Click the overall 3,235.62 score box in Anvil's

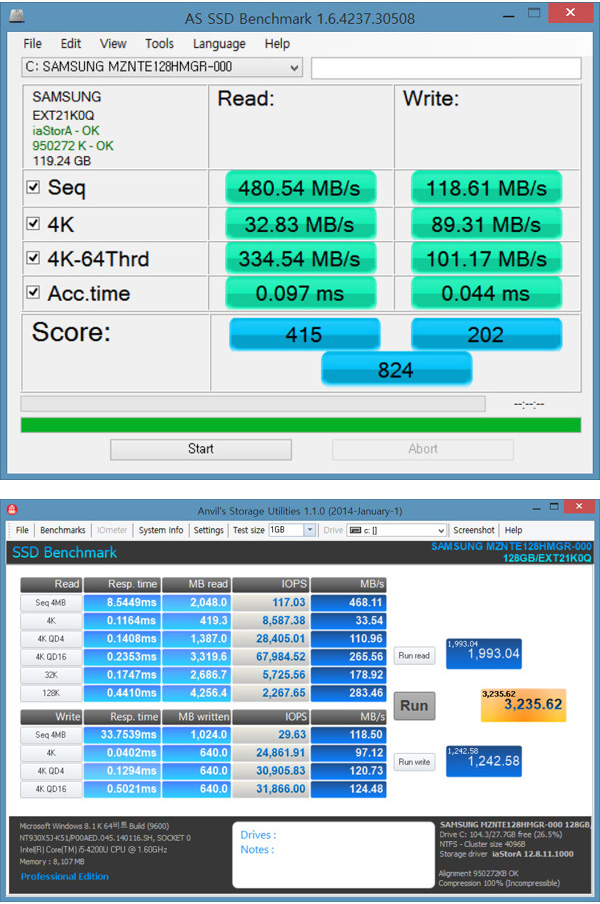coord(523,705)
